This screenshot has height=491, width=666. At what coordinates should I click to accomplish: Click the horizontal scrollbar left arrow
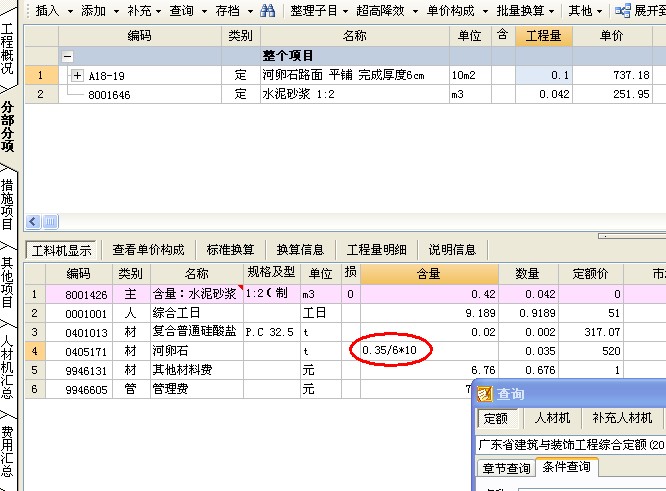point(33,222)
